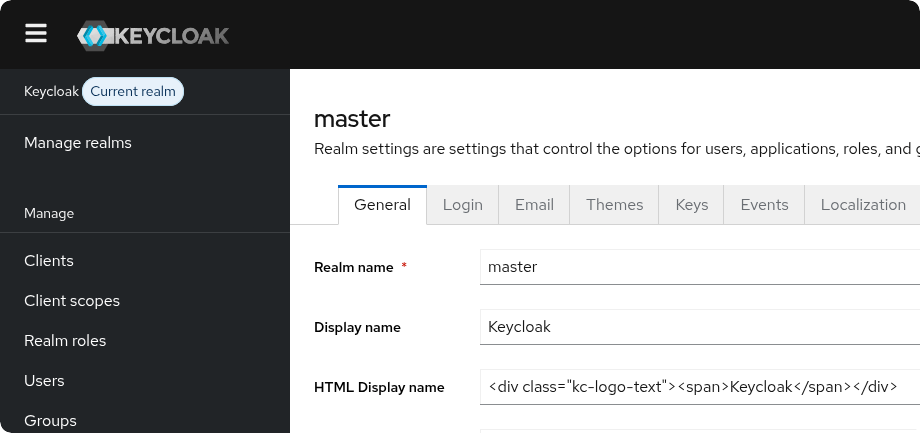Select the General tab

point(382,205)
